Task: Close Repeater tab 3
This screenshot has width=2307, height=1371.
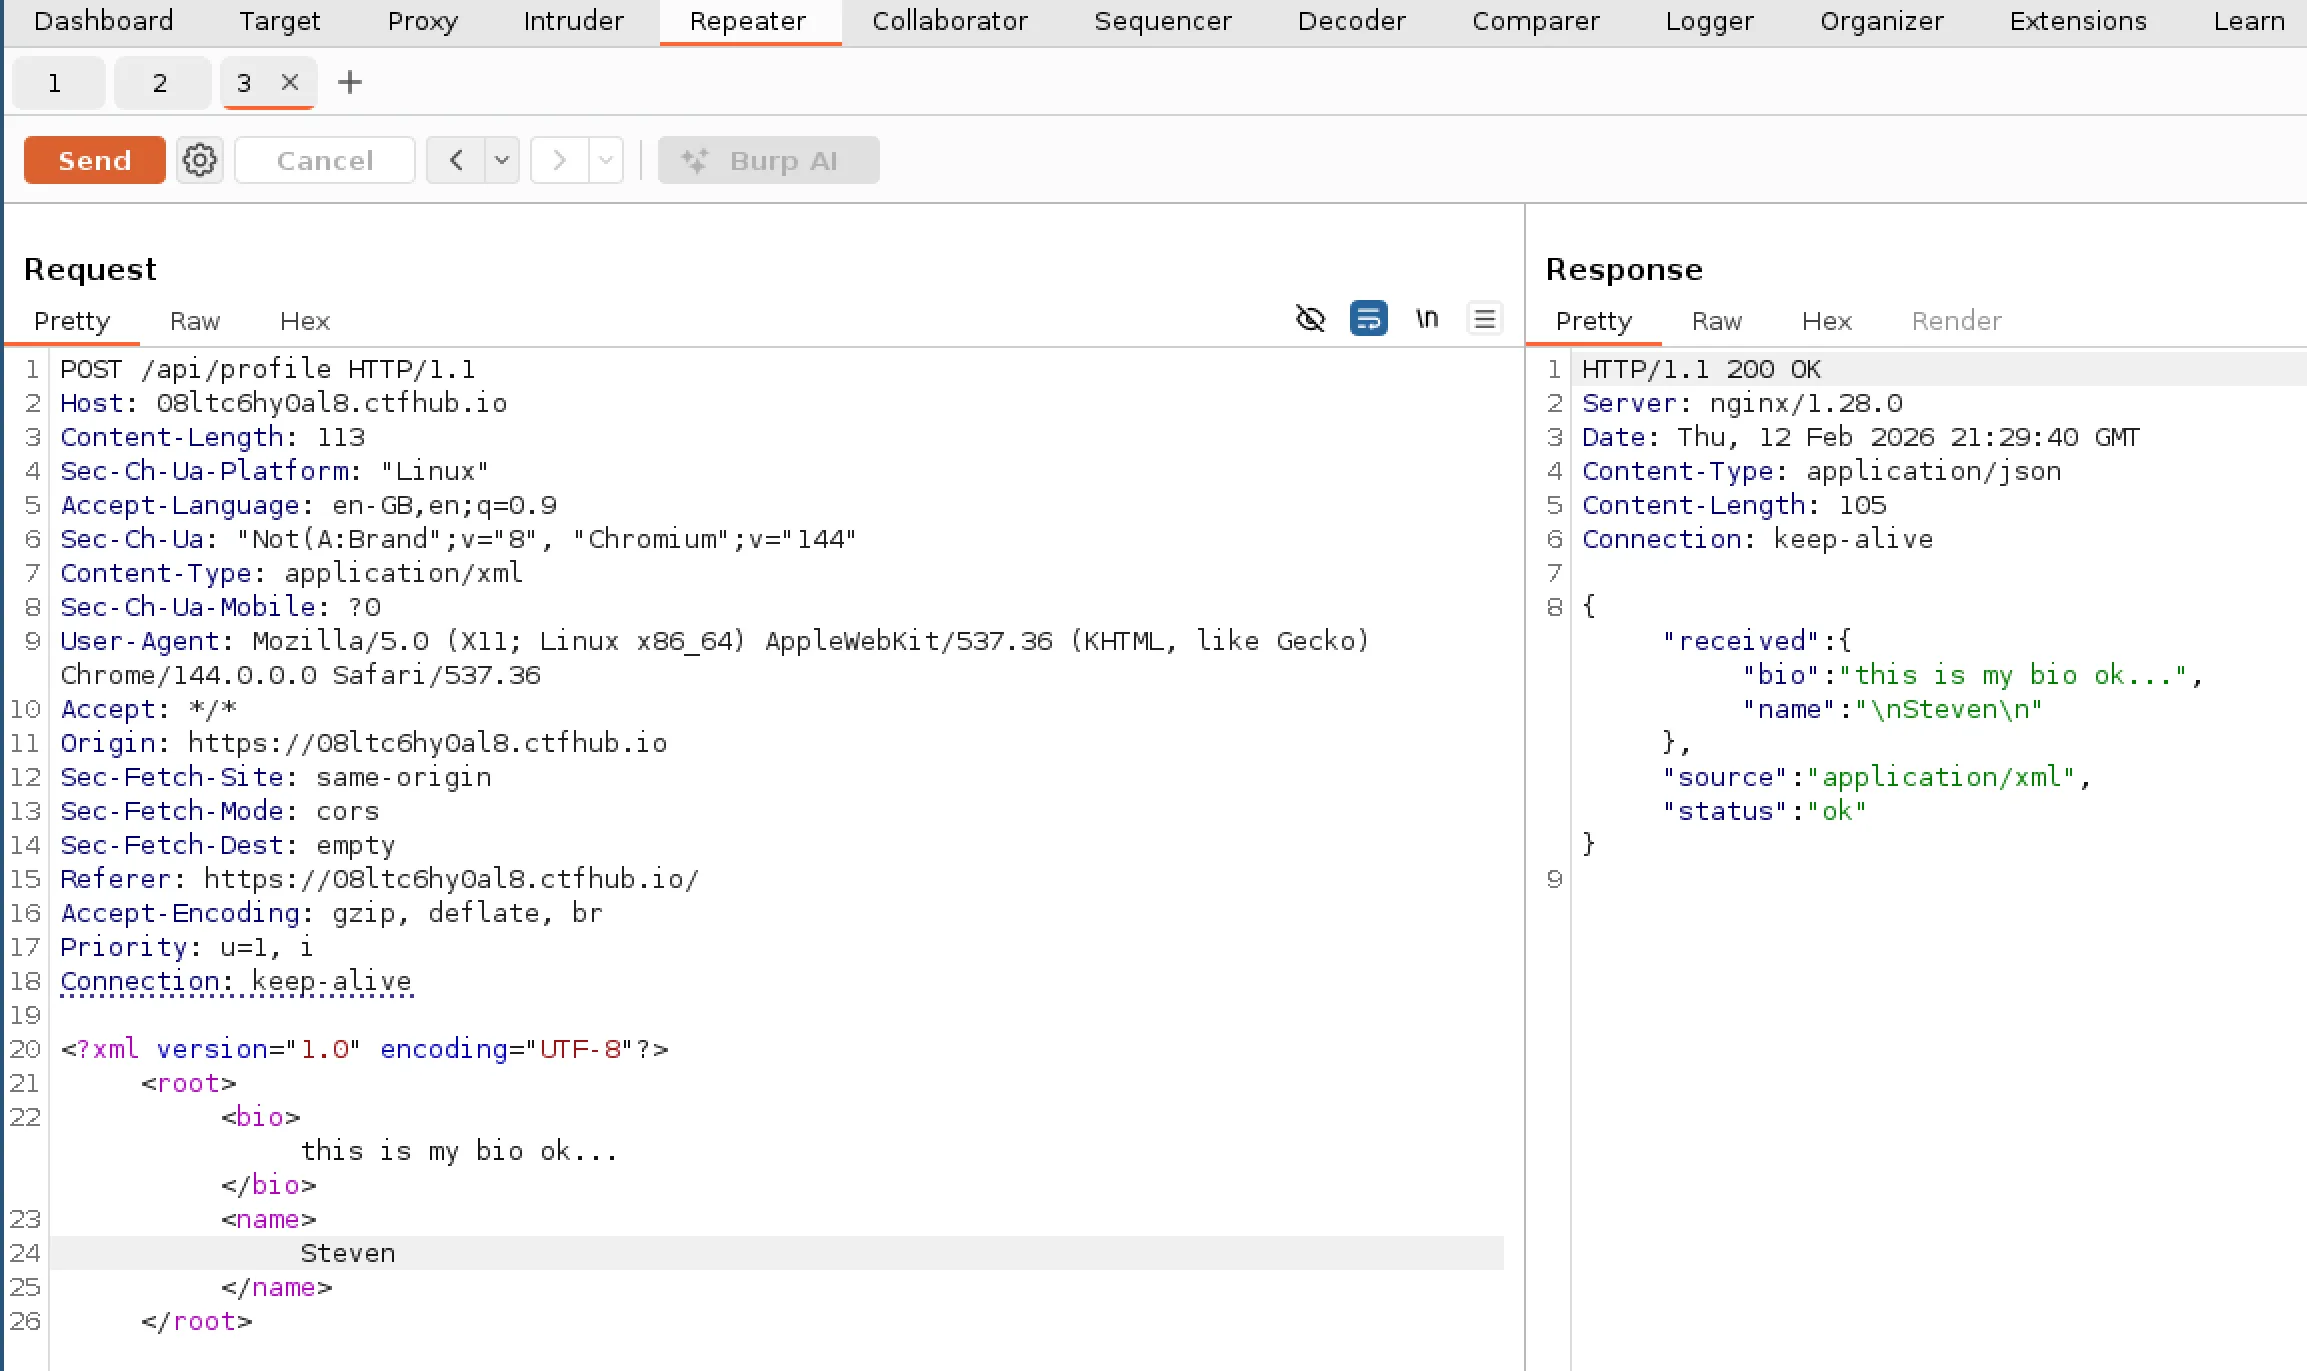Action: (x=291, y=83)
